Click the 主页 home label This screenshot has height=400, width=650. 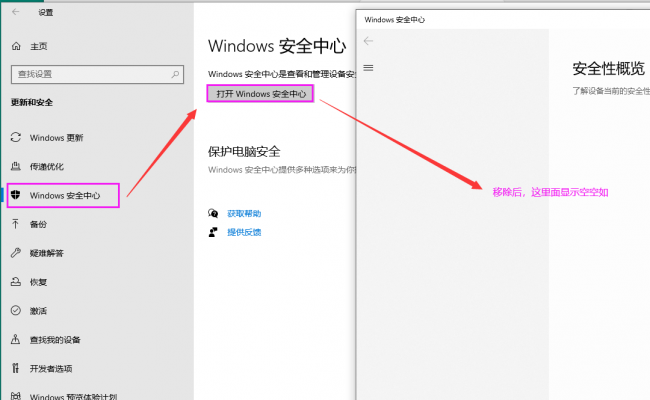[x=39, y=46]
